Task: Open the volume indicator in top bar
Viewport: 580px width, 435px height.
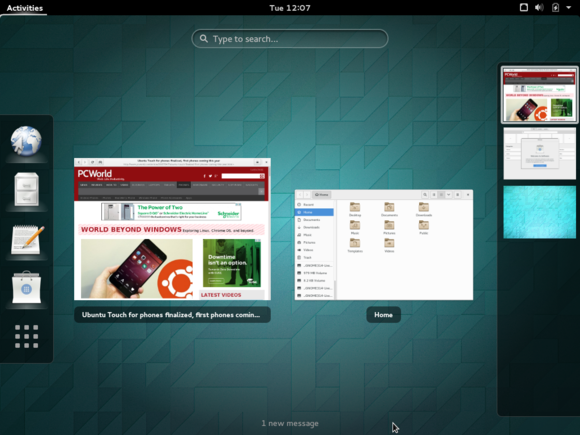Action: click(x=539, y=7)
